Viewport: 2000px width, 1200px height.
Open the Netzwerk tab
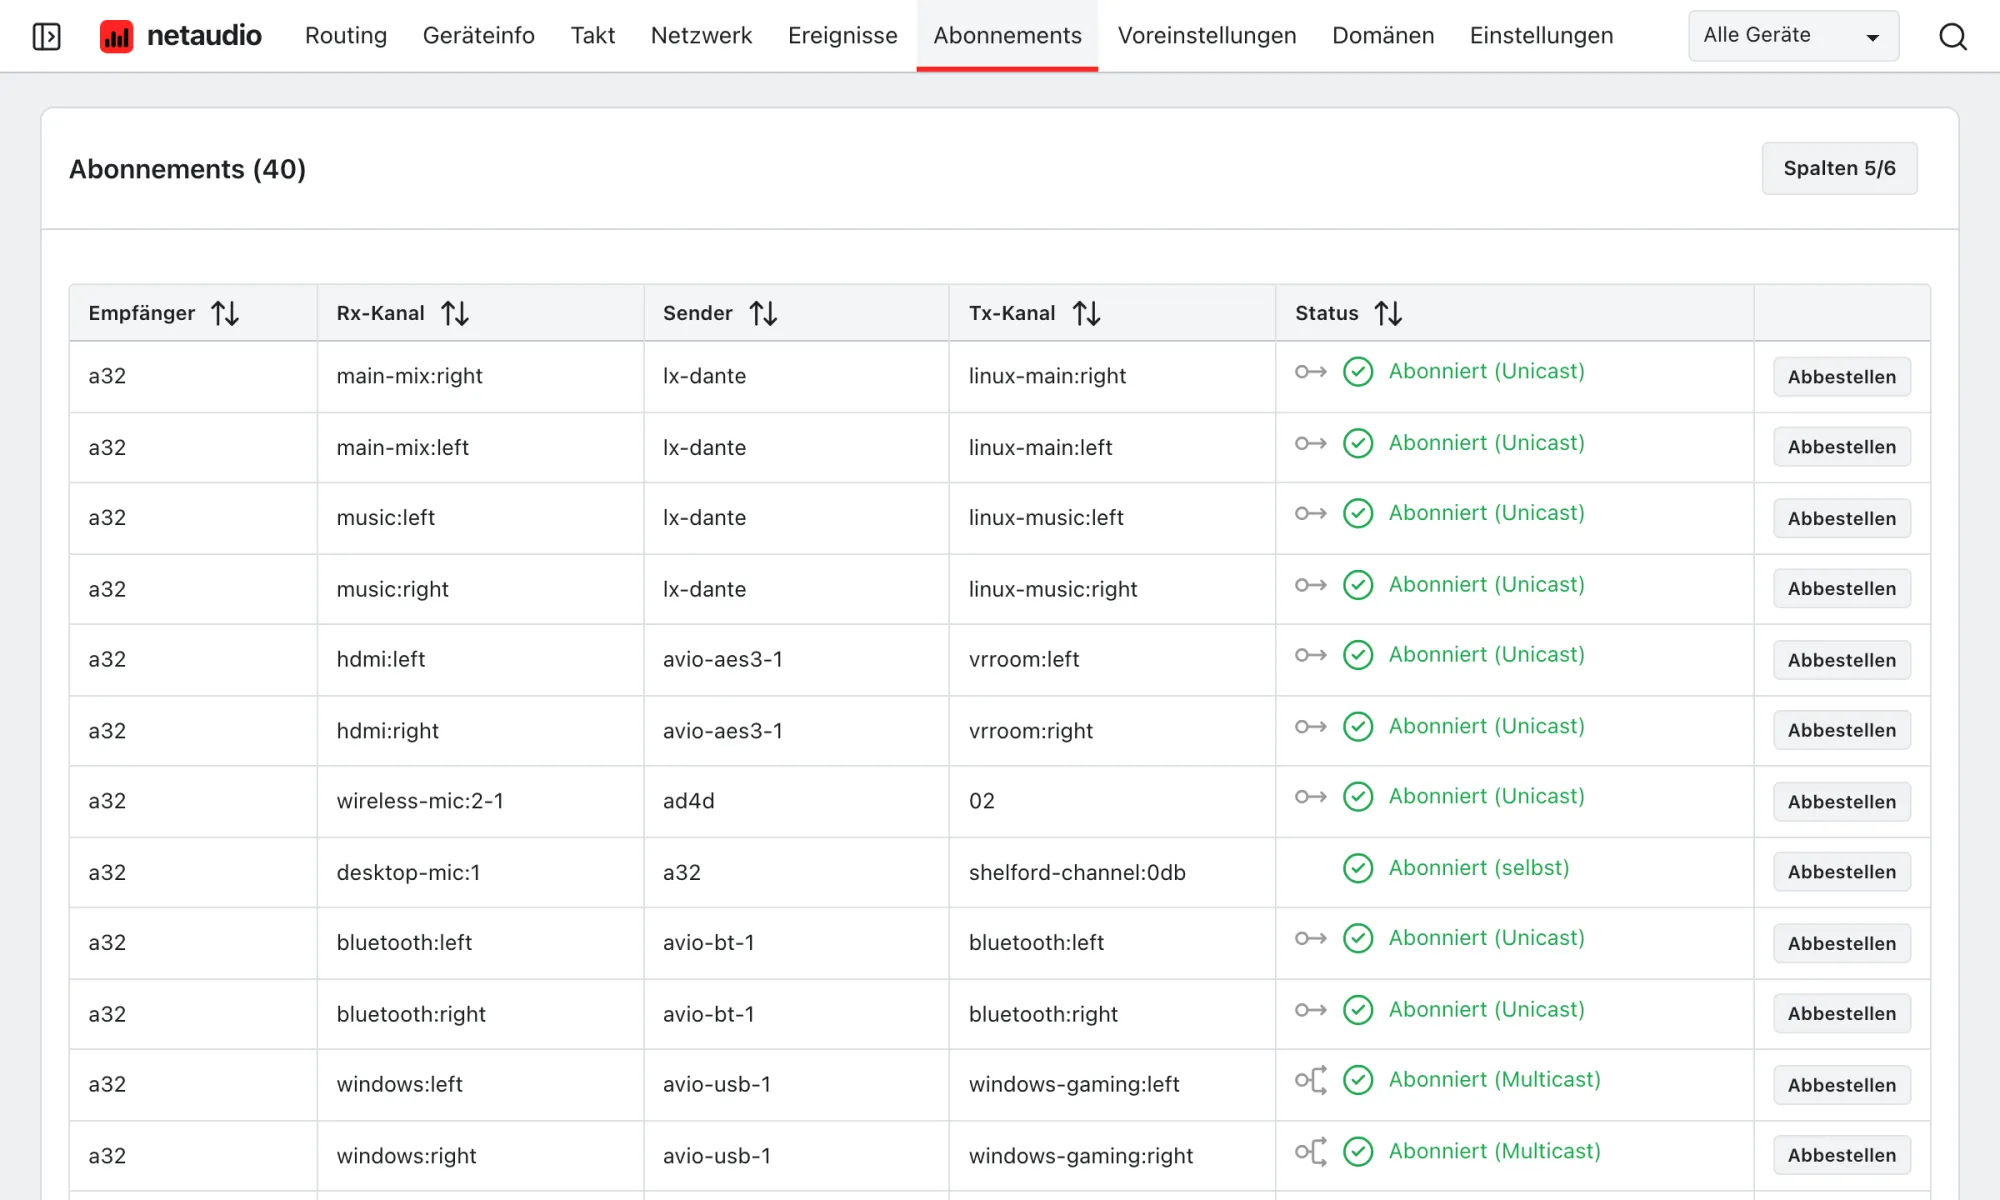coord(701,36)
